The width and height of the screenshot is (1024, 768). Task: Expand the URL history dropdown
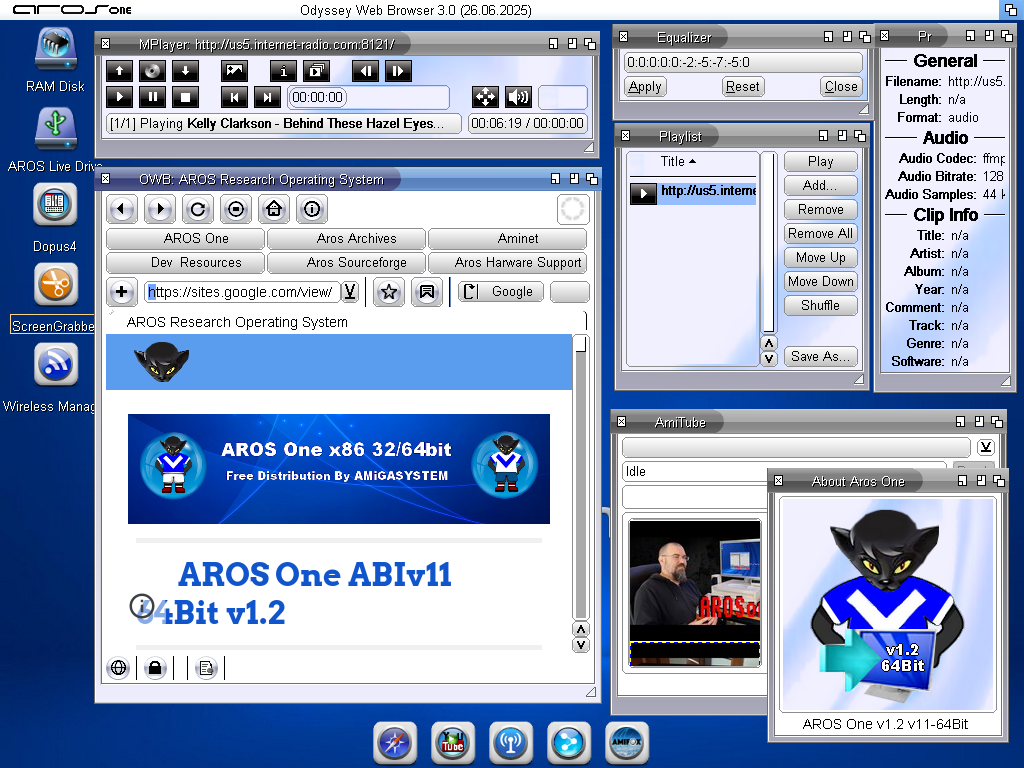[350, 292]
